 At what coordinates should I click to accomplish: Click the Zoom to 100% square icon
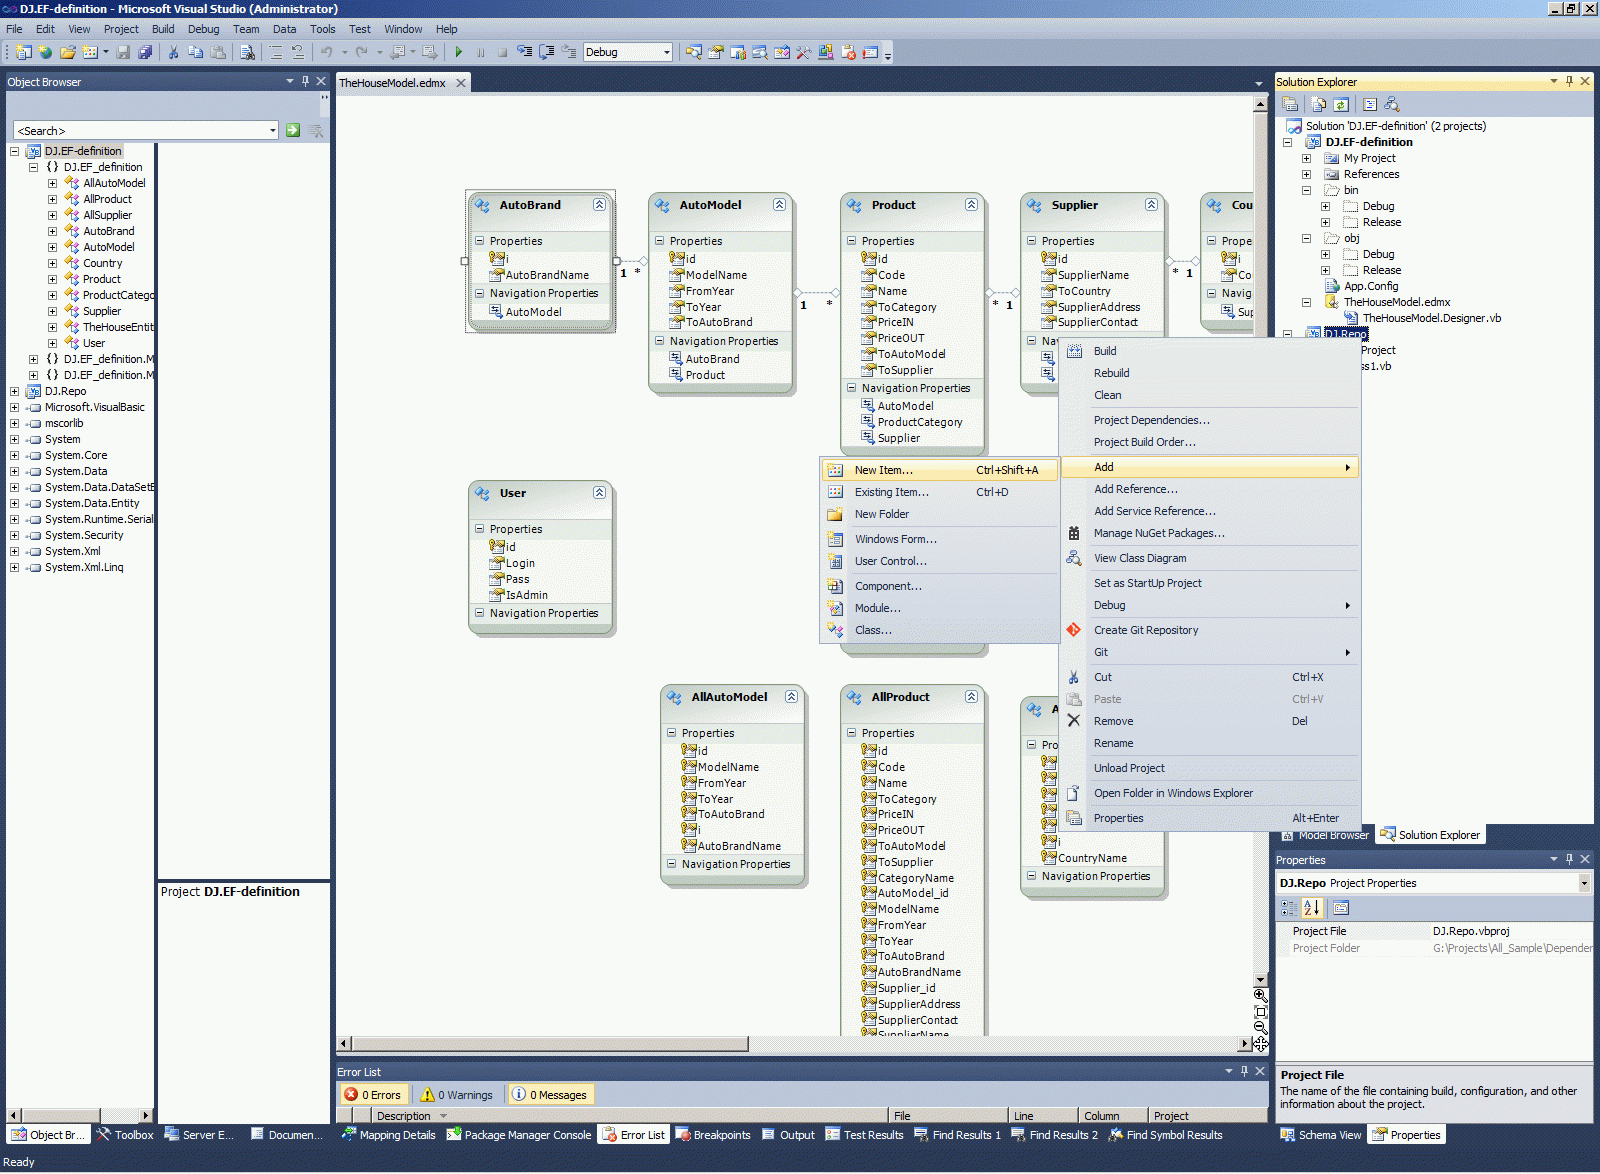pos(1261,1012)
